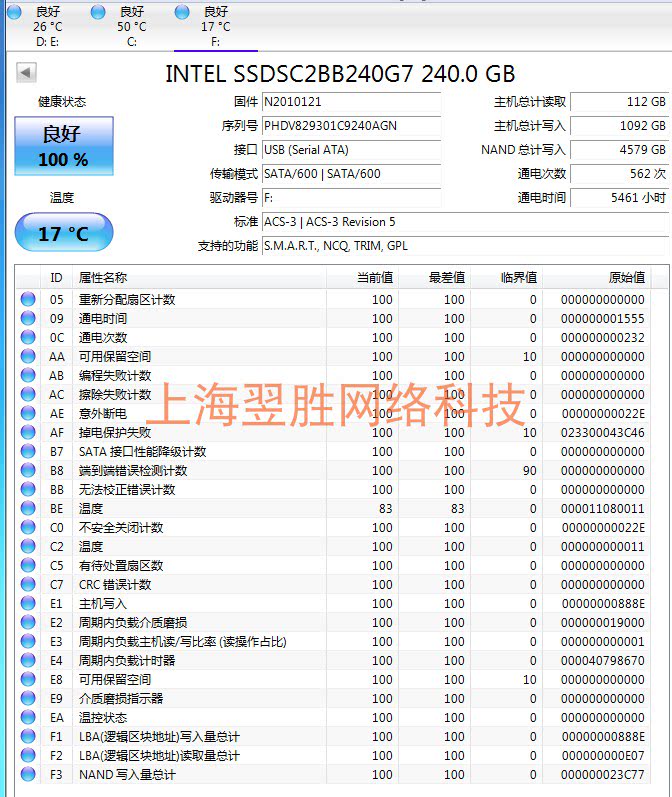Select the NAND 写入量总计 row
This screenshot has width=672, height=797.
333,774
